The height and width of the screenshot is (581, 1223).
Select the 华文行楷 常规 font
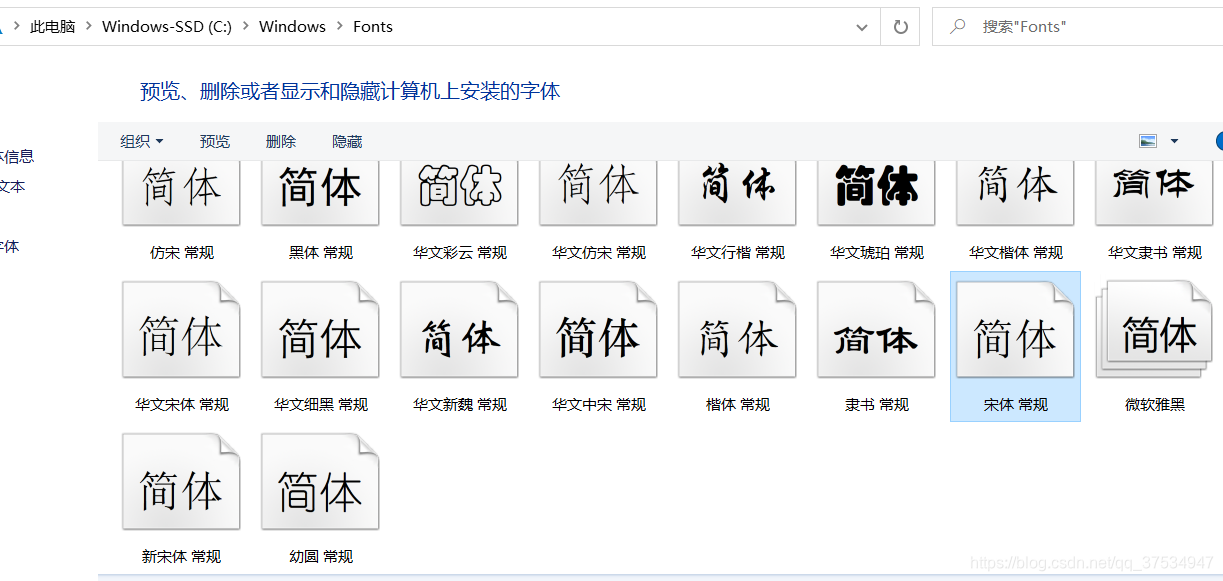737,190
